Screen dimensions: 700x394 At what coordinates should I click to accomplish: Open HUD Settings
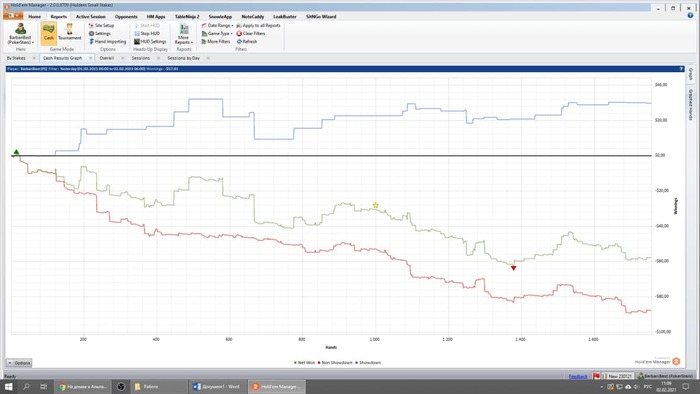click(150, 41)
